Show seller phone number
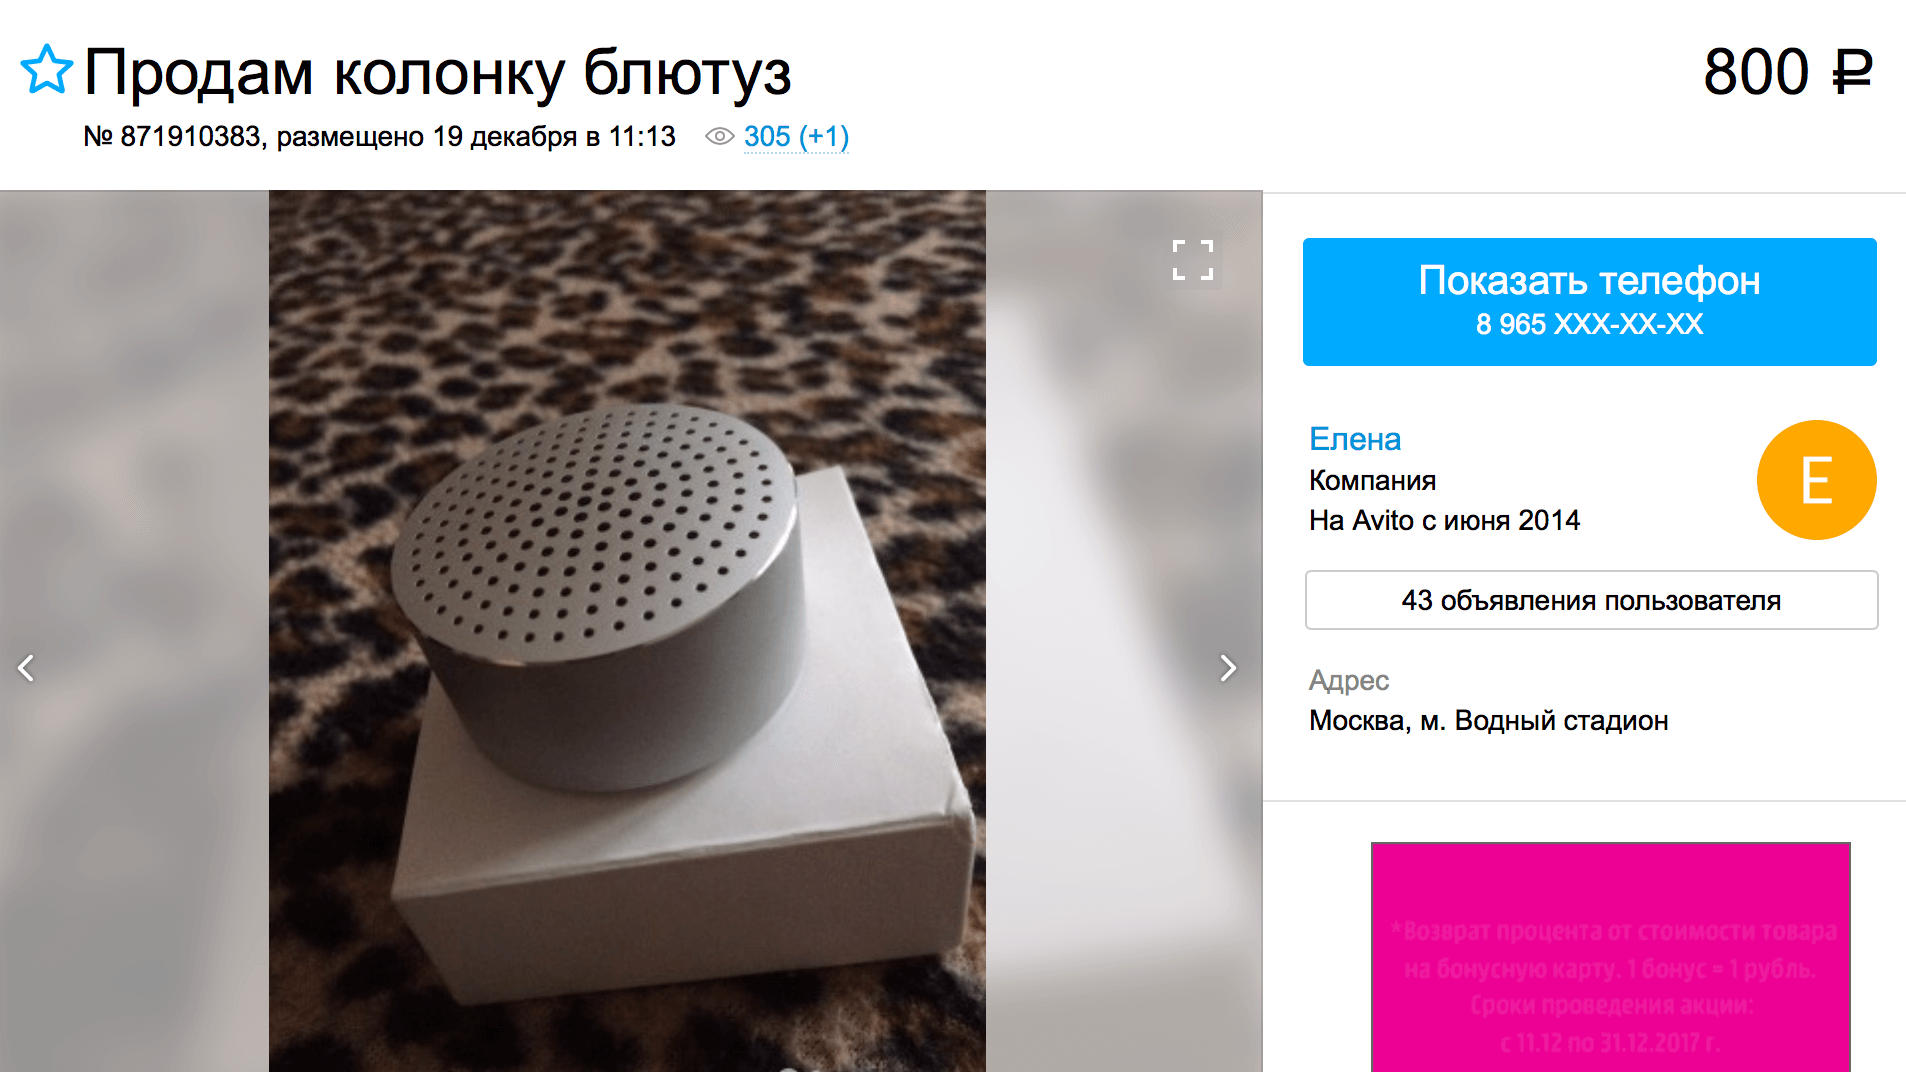1906x1072 pixels. pyautogui.click(x=1589, y=302)
